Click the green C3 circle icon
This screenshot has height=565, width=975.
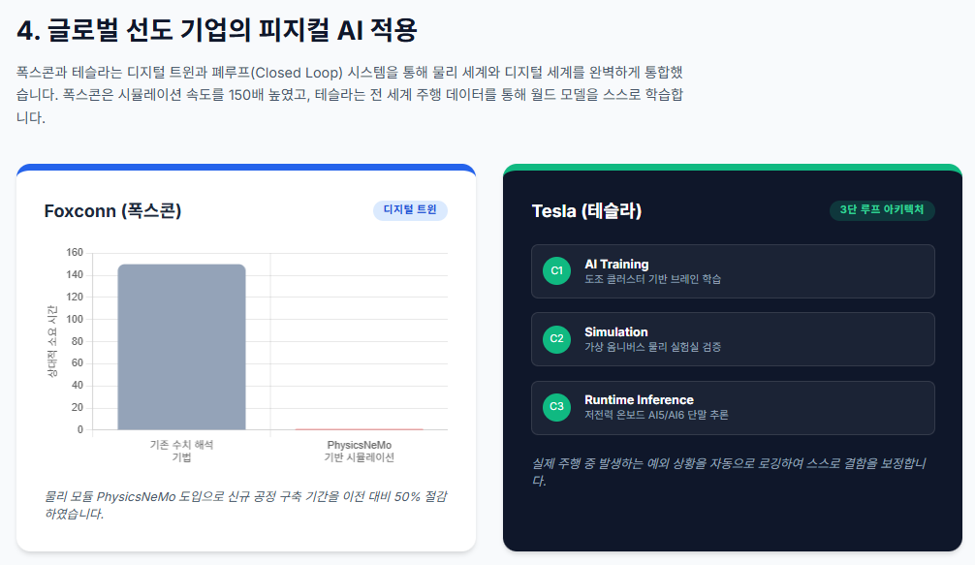click(557, 407)
